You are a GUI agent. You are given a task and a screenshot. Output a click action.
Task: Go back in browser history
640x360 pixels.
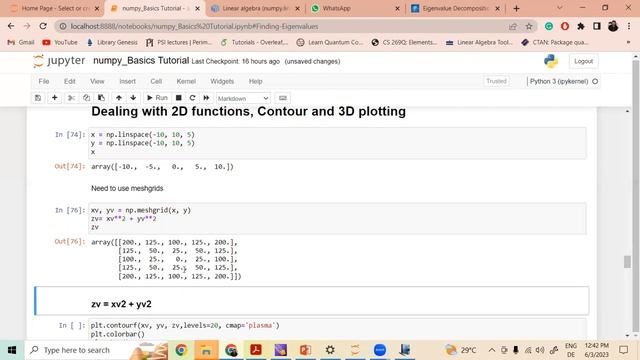(x=11, y=26)
